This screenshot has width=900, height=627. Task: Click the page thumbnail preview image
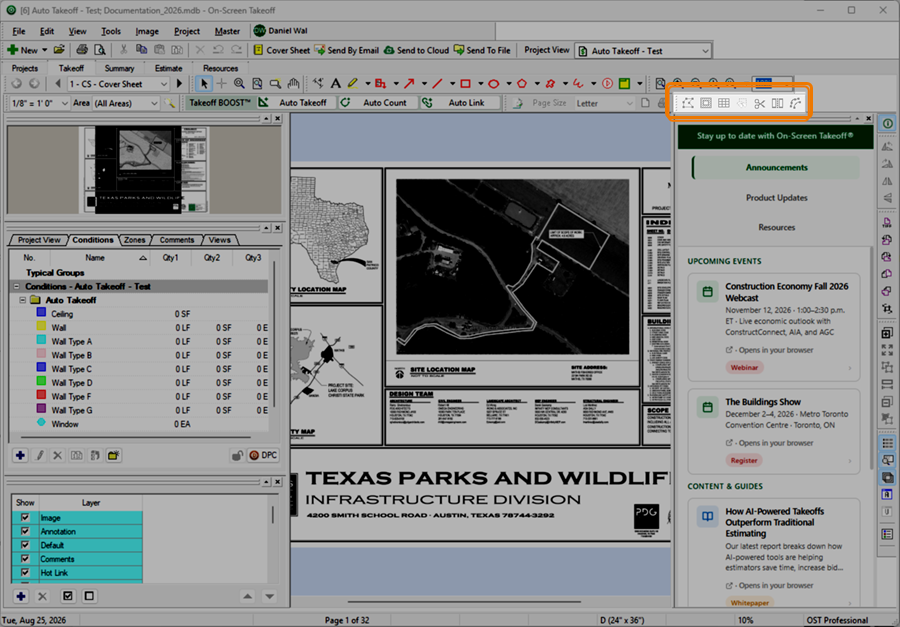click(x=145, y=169)
